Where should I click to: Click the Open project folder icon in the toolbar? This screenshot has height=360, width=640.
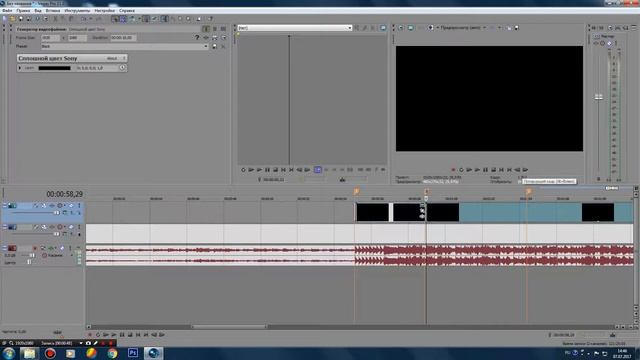click(x=13, y=19)
